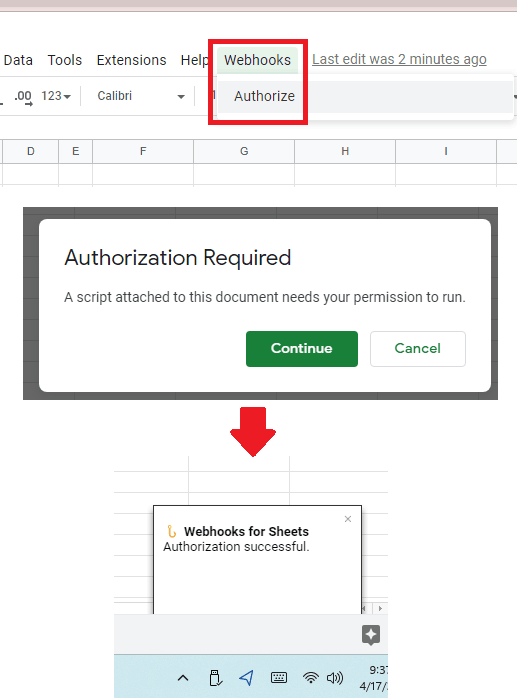Click the increase decimal places .00 icon
This screenshot has width=518, height=698.
point(23,97)
